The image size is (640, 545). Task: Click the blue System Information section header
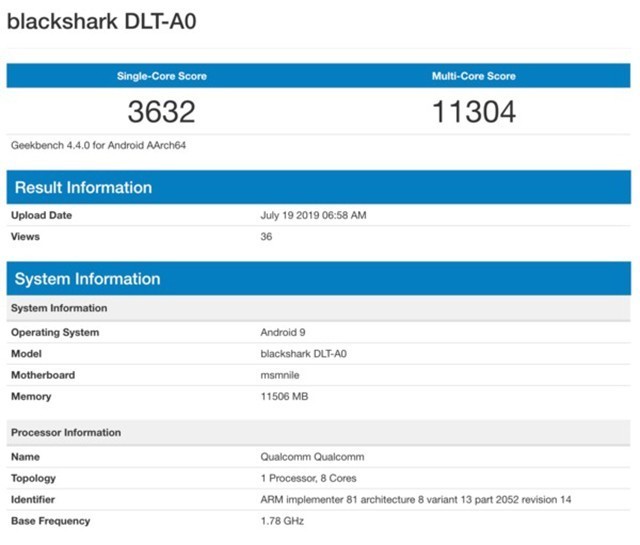pyautogui.click(x=87, y=279)
